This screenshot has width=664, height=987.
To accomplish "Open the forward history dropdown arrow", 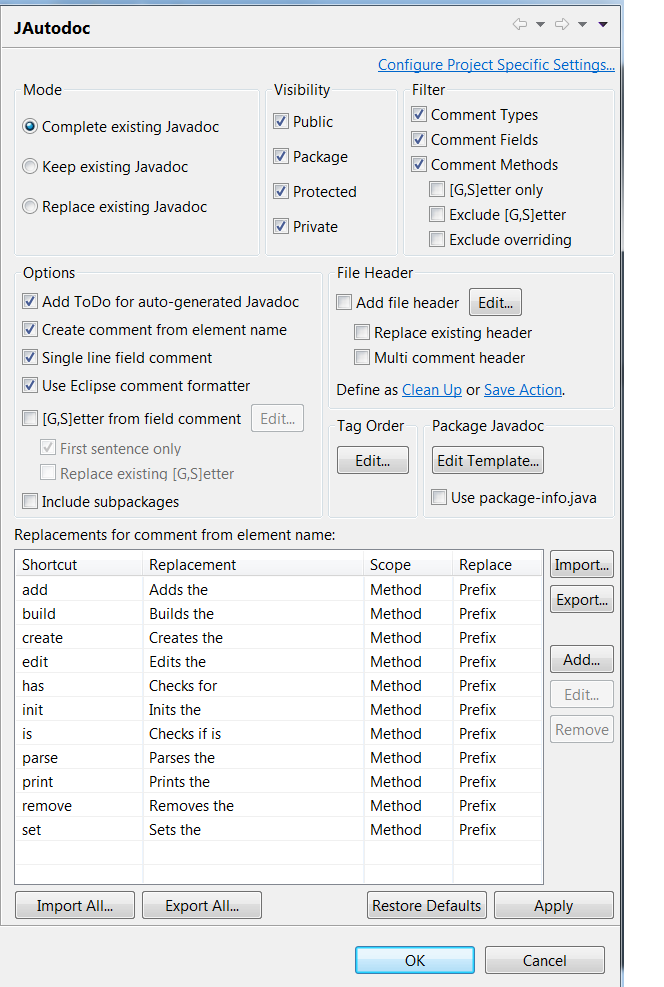I will click(582, 25).
